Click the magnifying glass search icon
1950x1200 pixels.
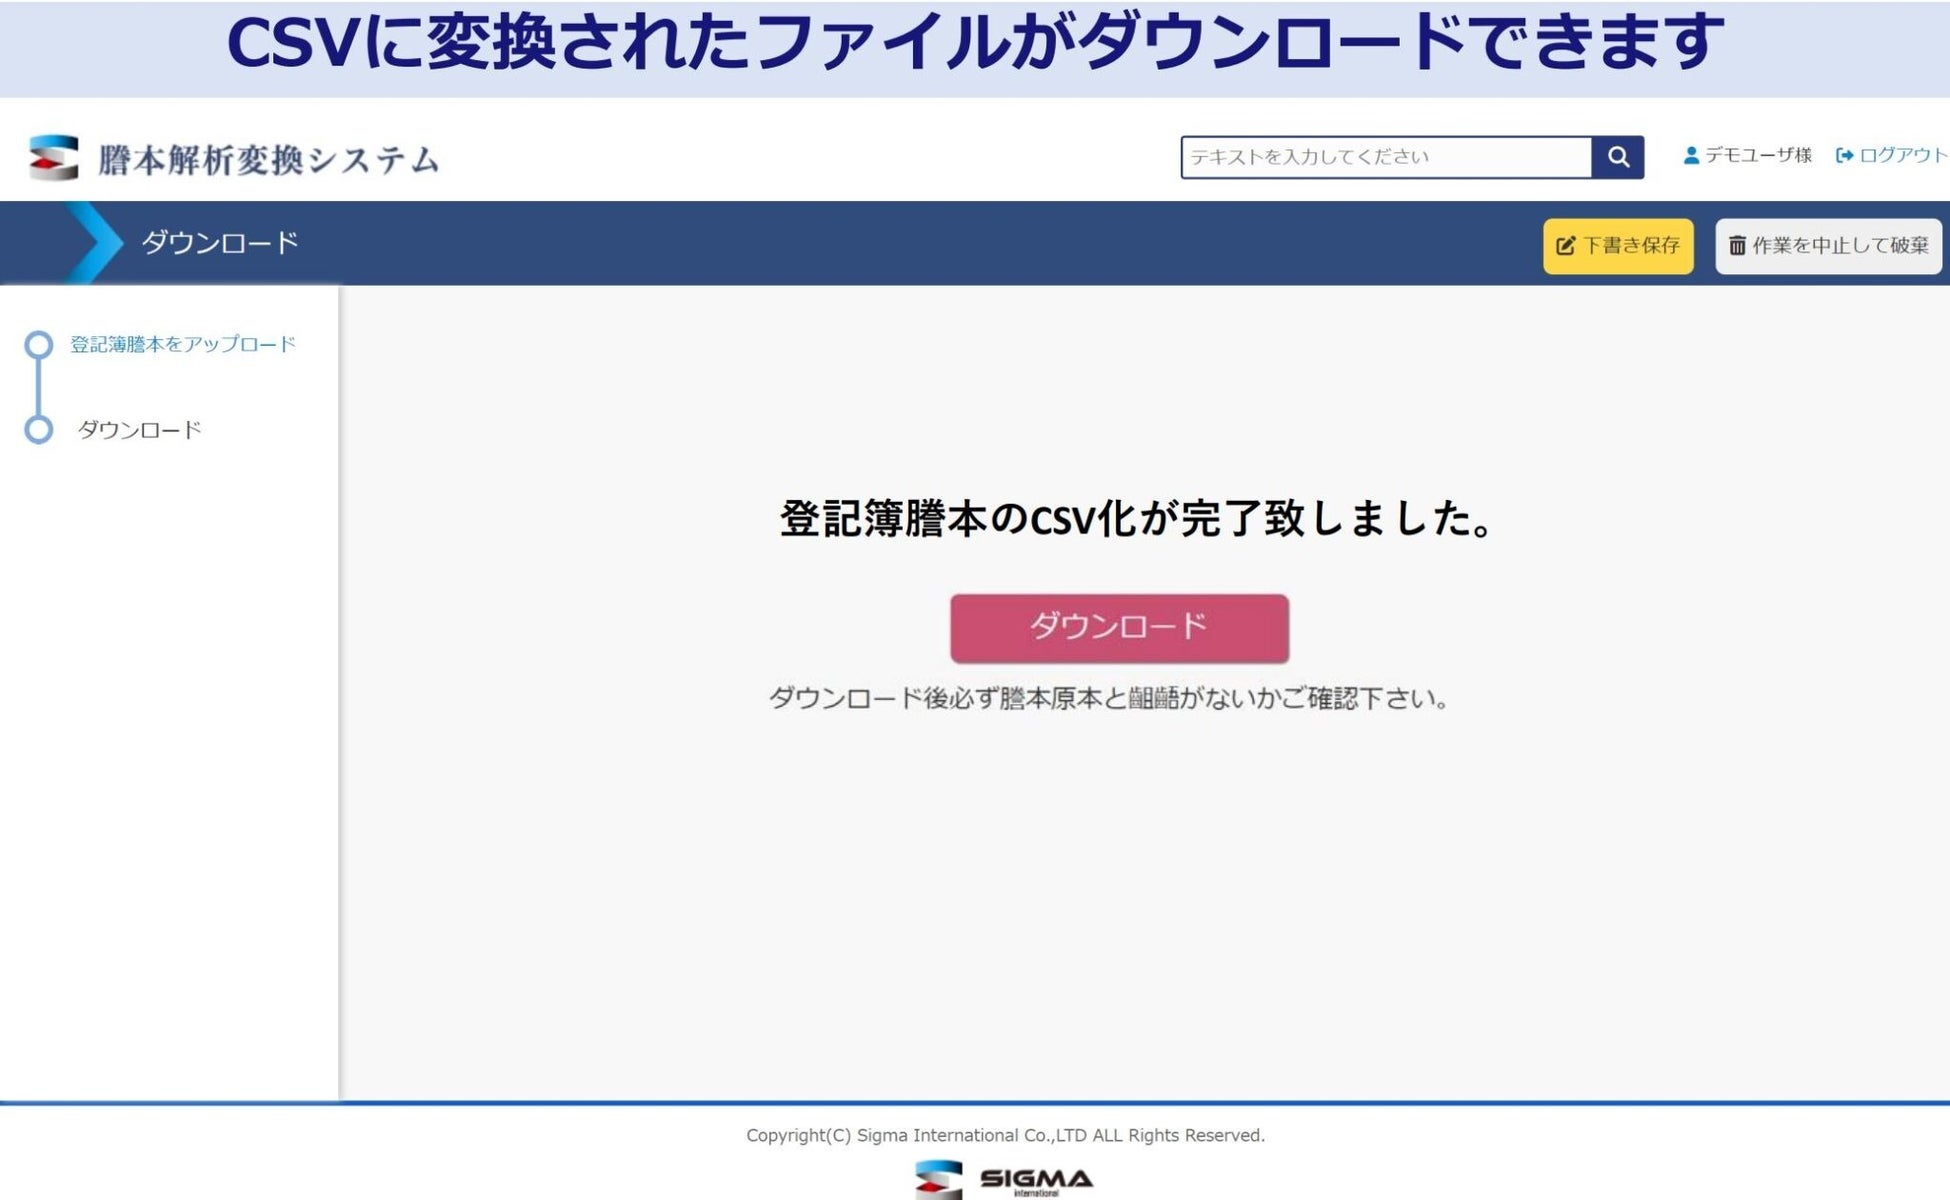click(x=1617, y=157)
